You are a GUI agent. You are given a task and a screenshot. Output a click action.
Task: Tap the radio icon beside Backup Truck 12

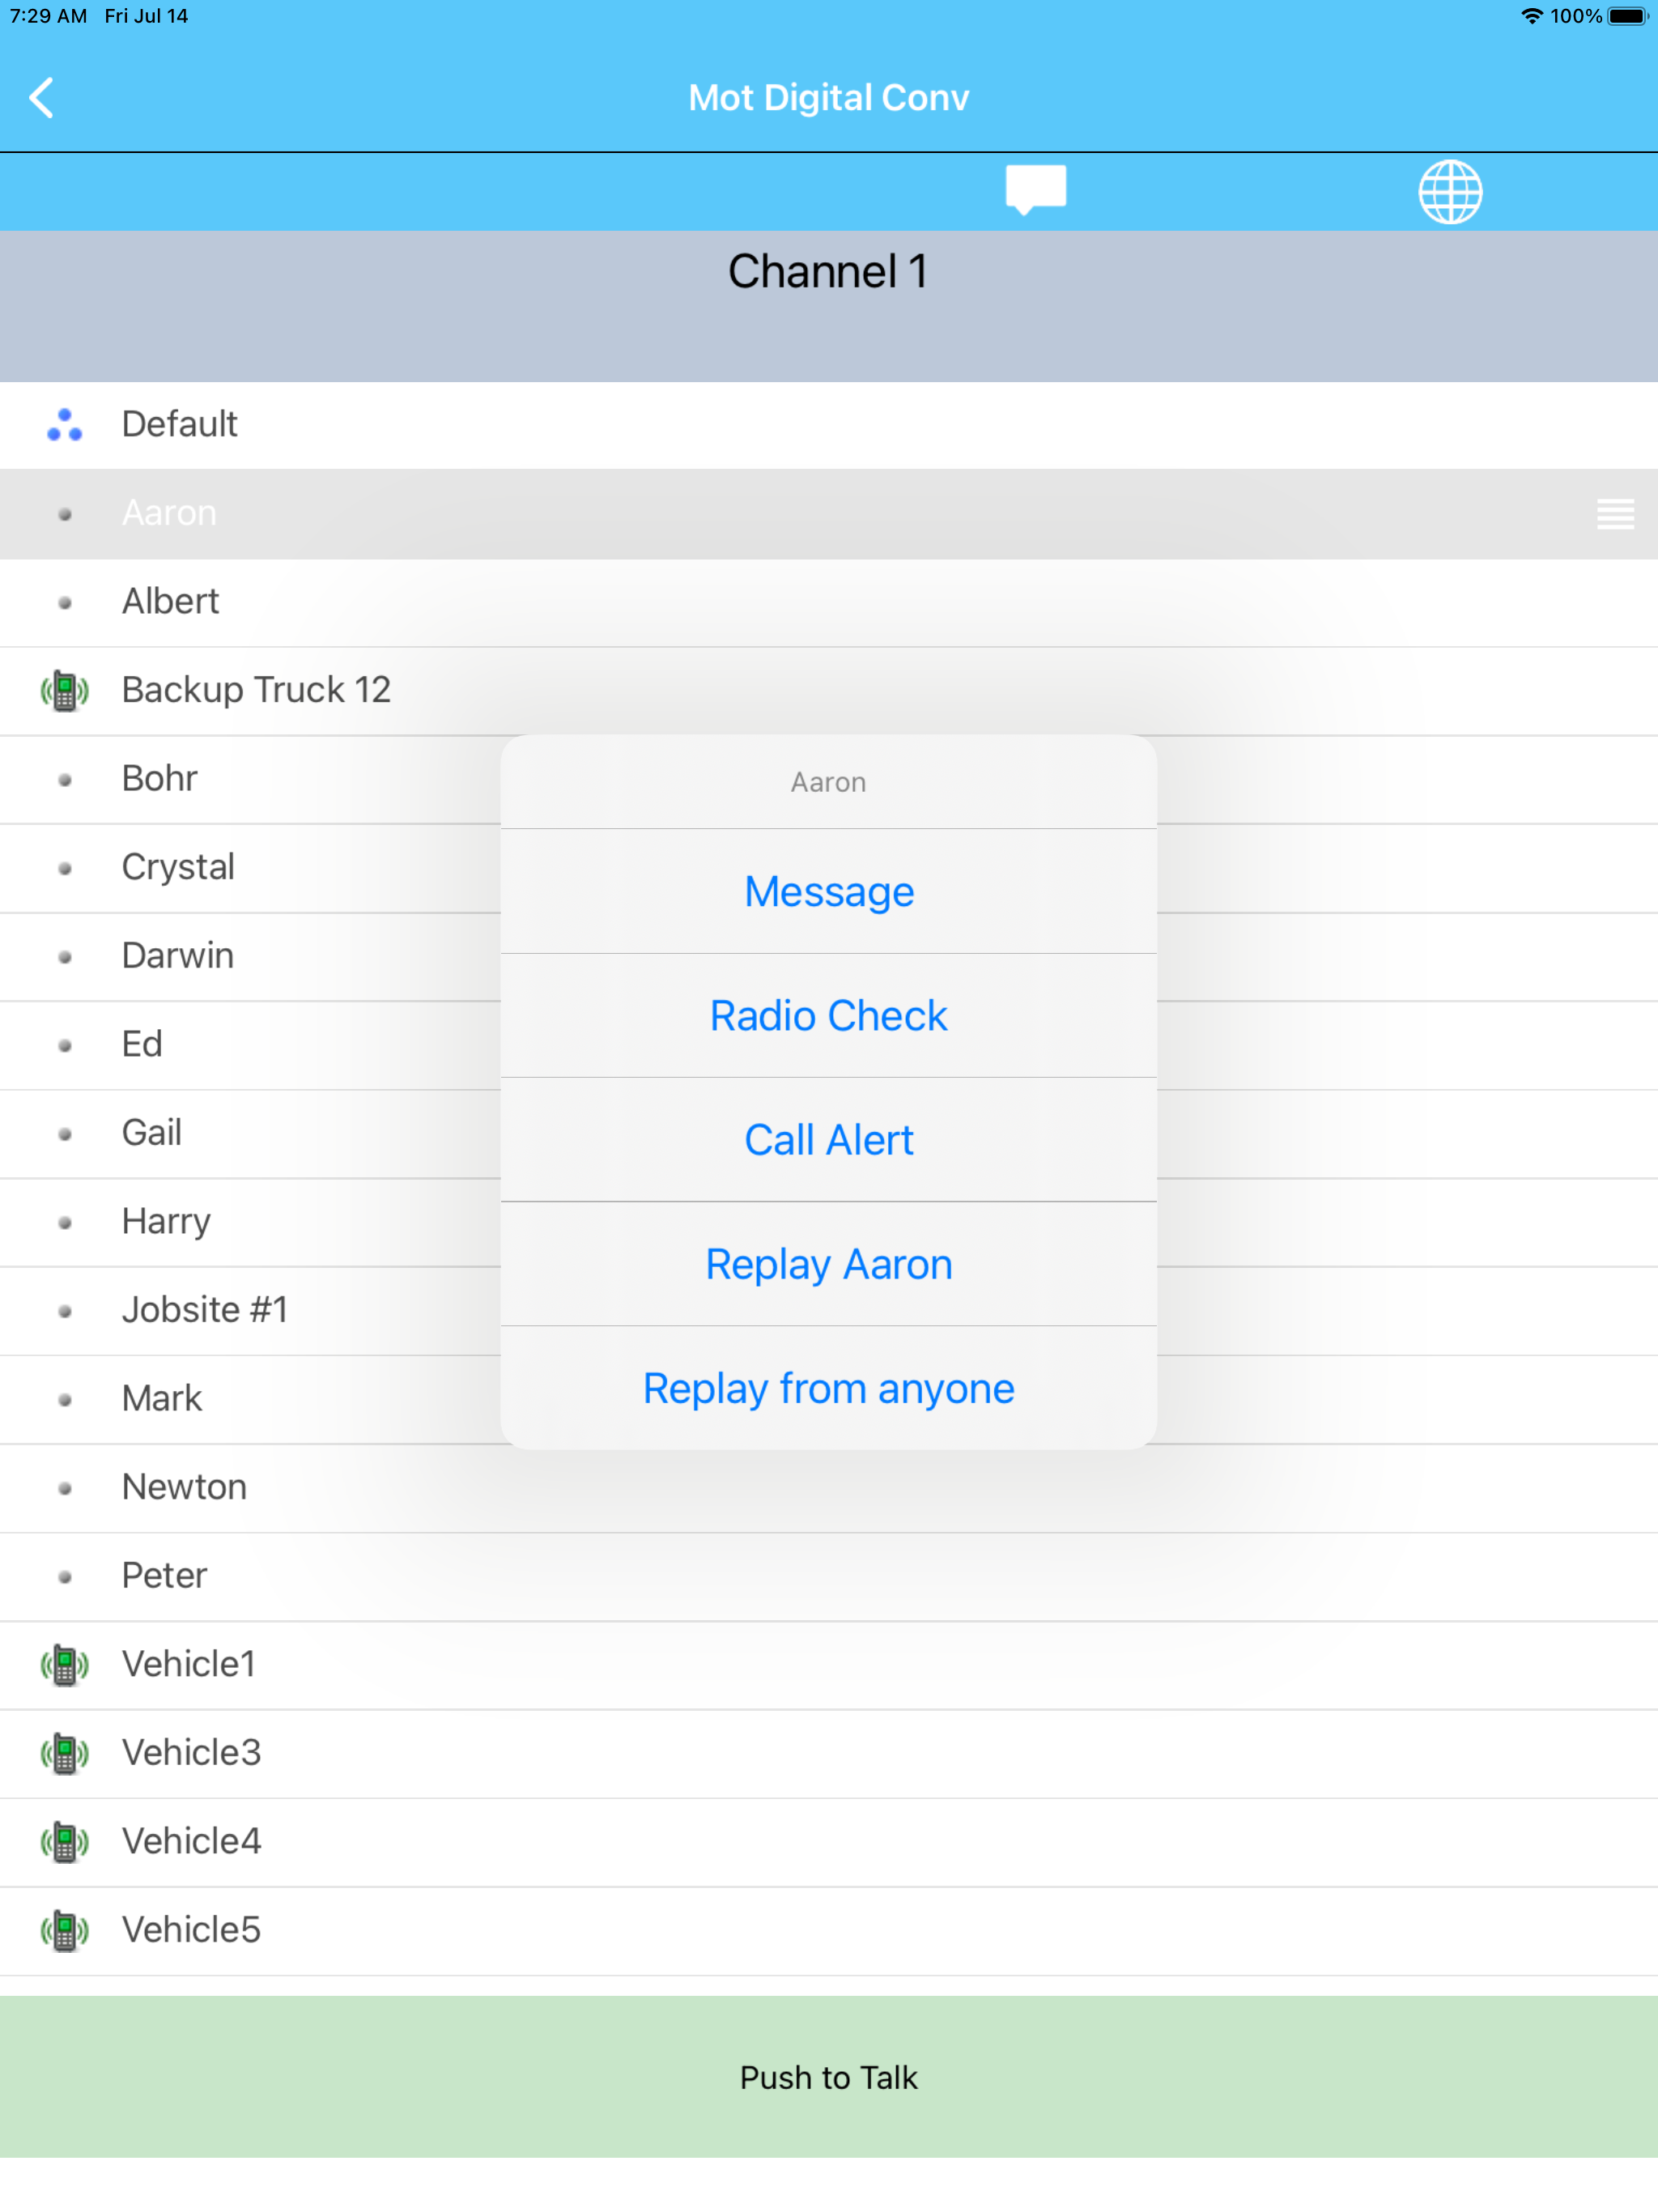pyautogui.click(x=65, y=691)
